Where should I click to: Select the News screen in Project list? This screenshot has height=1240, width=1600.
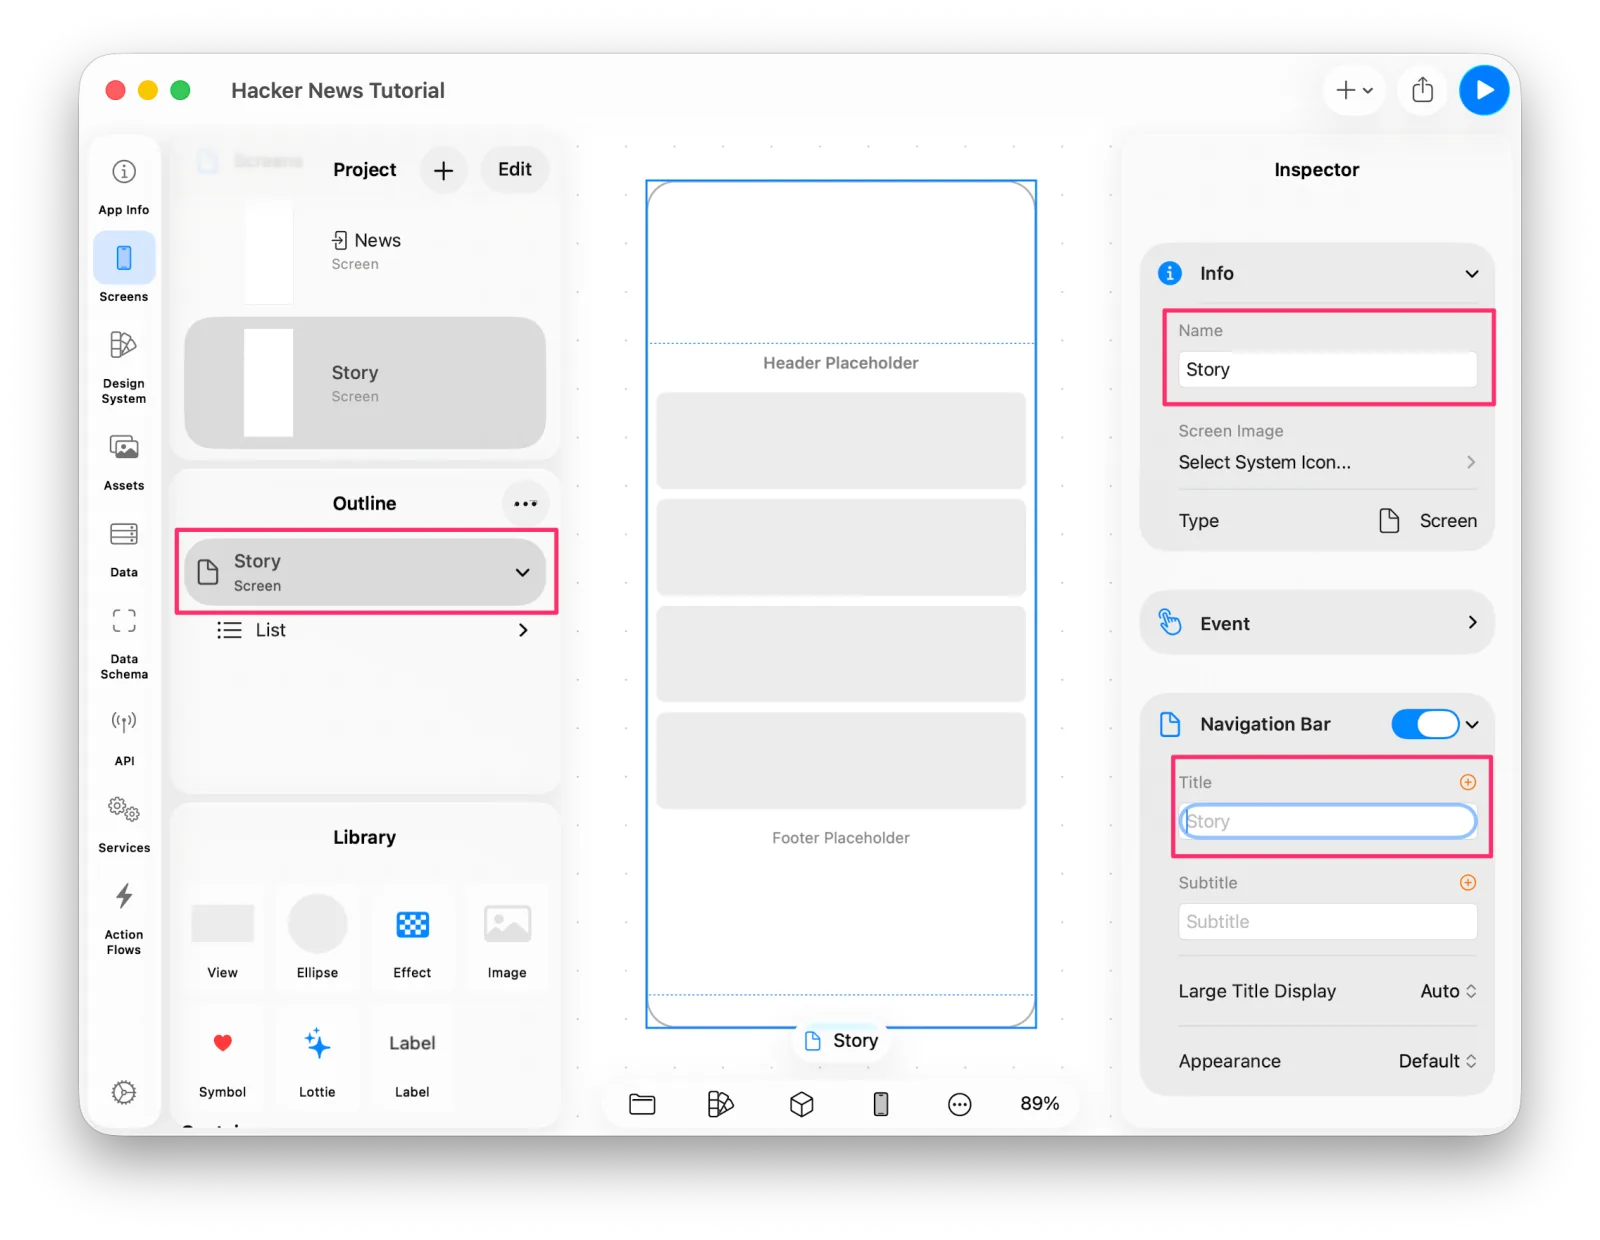click(365, 251)
